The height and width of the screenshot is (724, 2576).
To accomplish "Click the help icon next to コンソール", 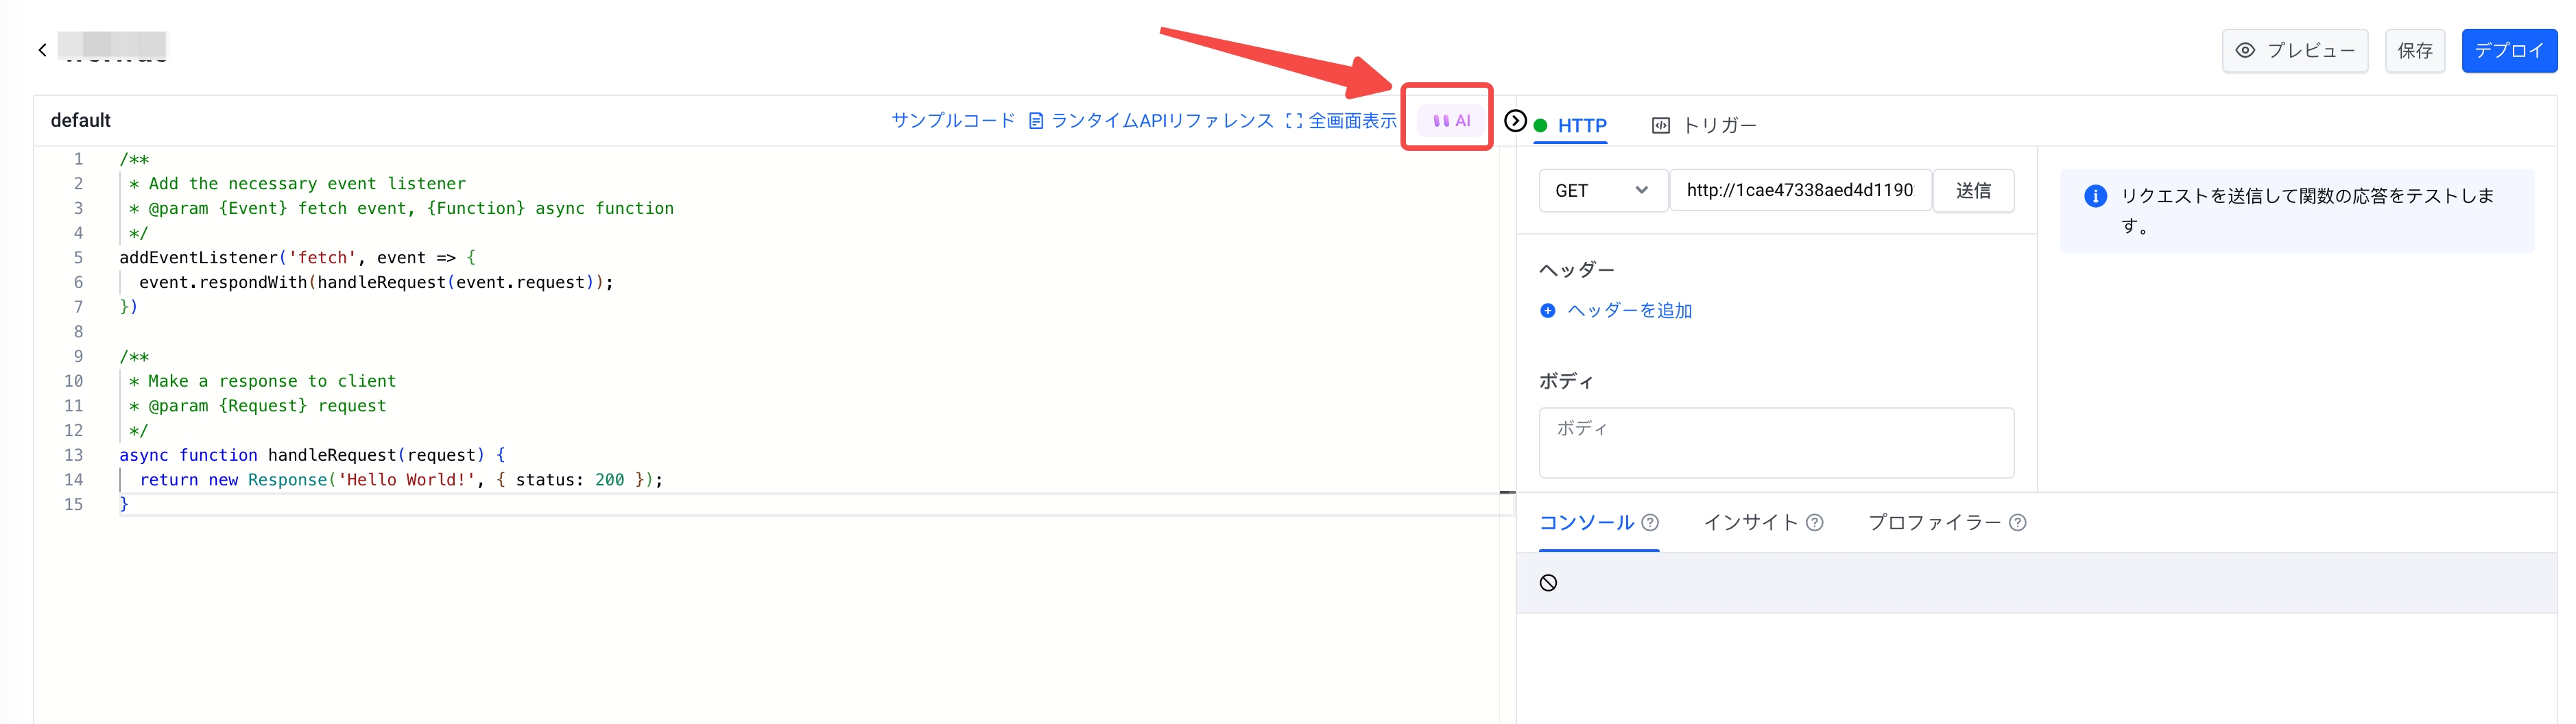I will coord(1650,523).
